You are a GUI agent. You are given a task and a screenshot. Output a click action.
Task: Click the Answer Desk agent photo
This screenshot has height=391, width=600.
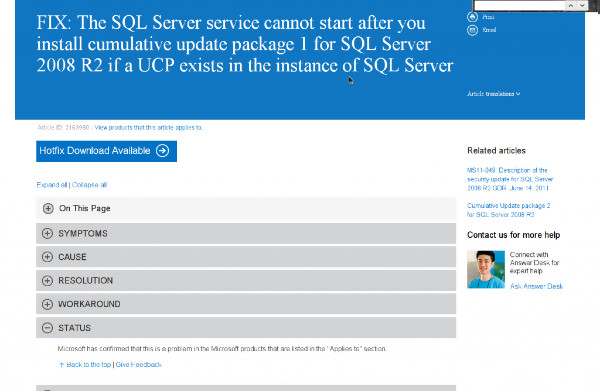pos(486,269)
